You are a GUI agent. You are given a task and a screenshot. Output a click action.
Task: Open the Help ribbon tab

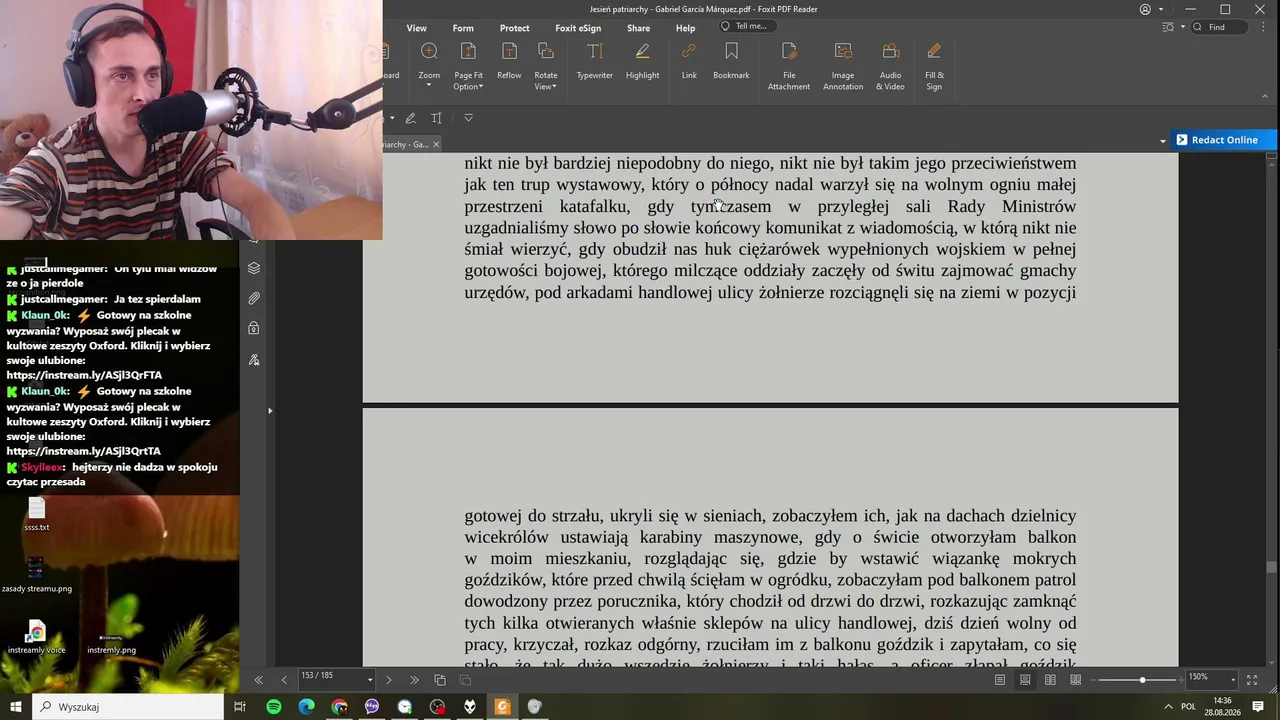click(x=685, y=28)
